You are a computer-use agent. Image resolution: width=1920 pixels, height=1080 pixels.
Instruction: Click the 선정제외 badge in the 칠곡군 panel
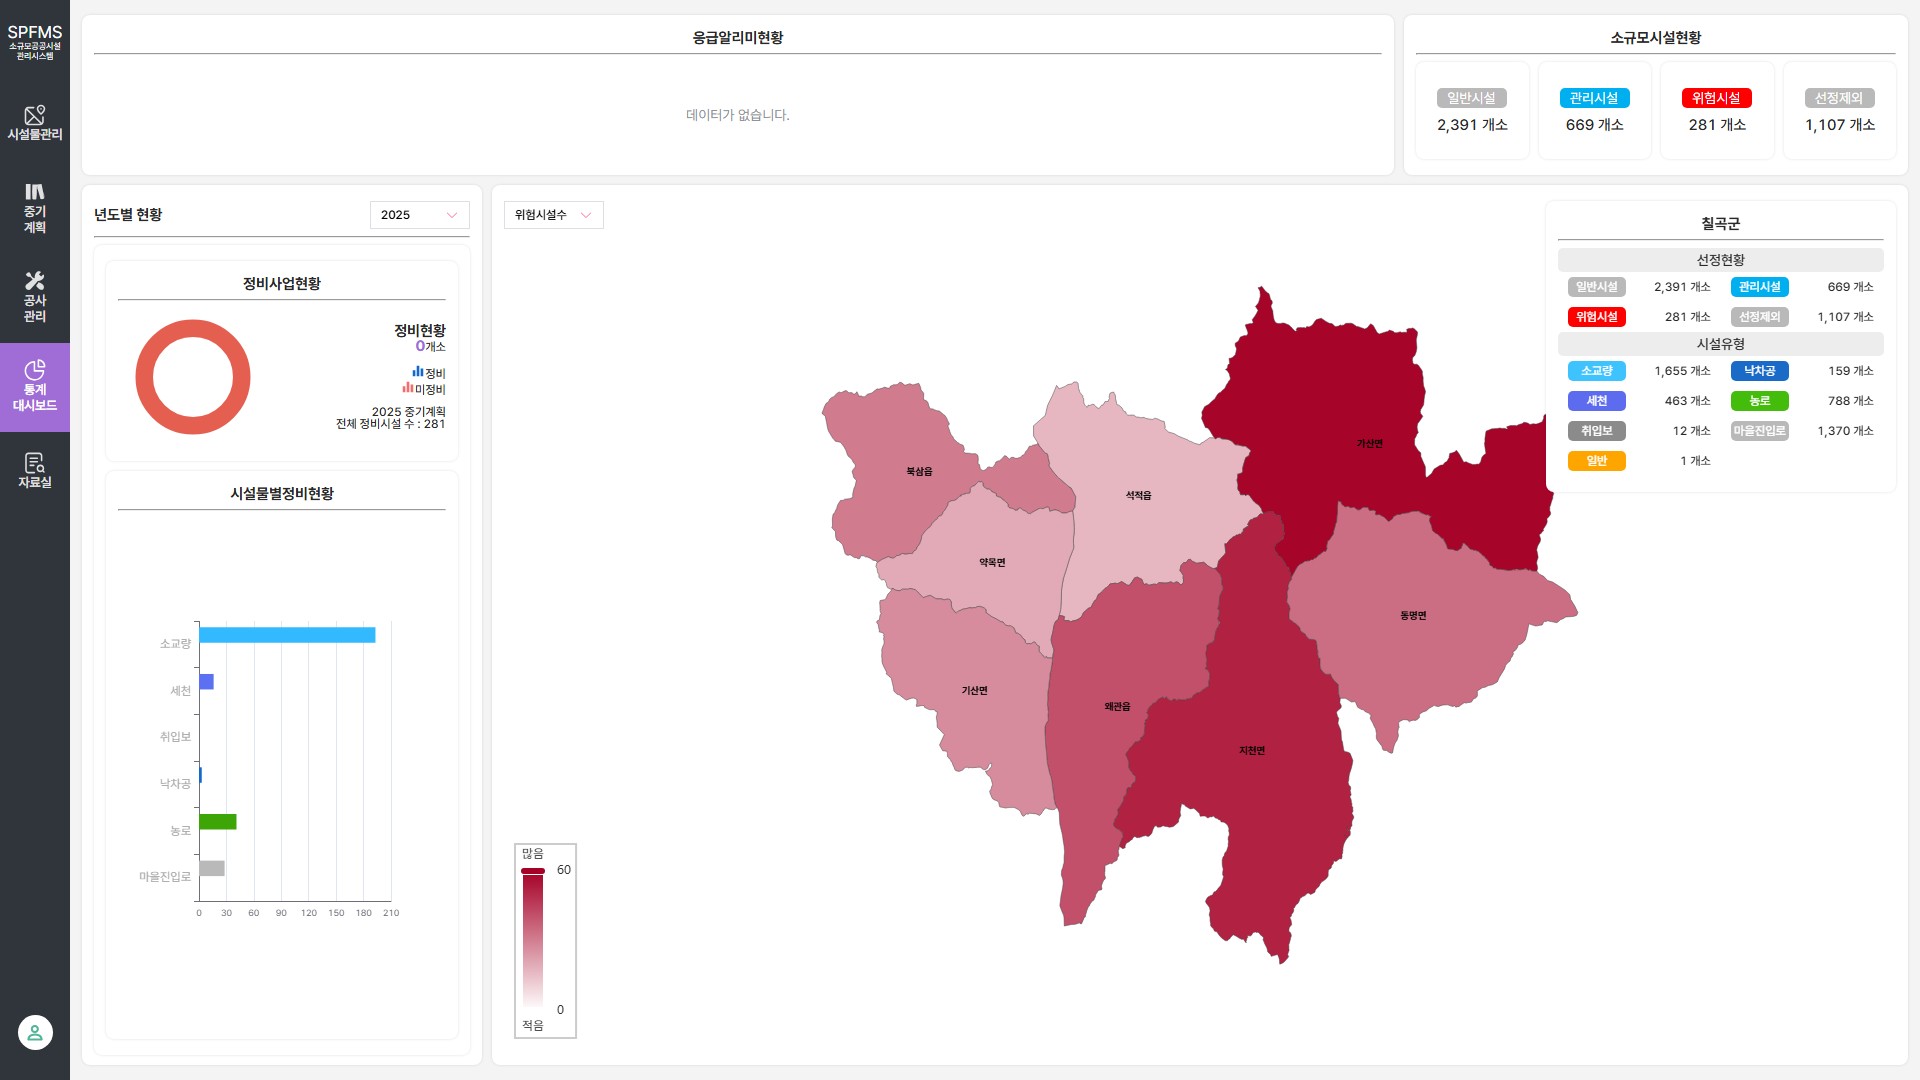click(1760, 317)
